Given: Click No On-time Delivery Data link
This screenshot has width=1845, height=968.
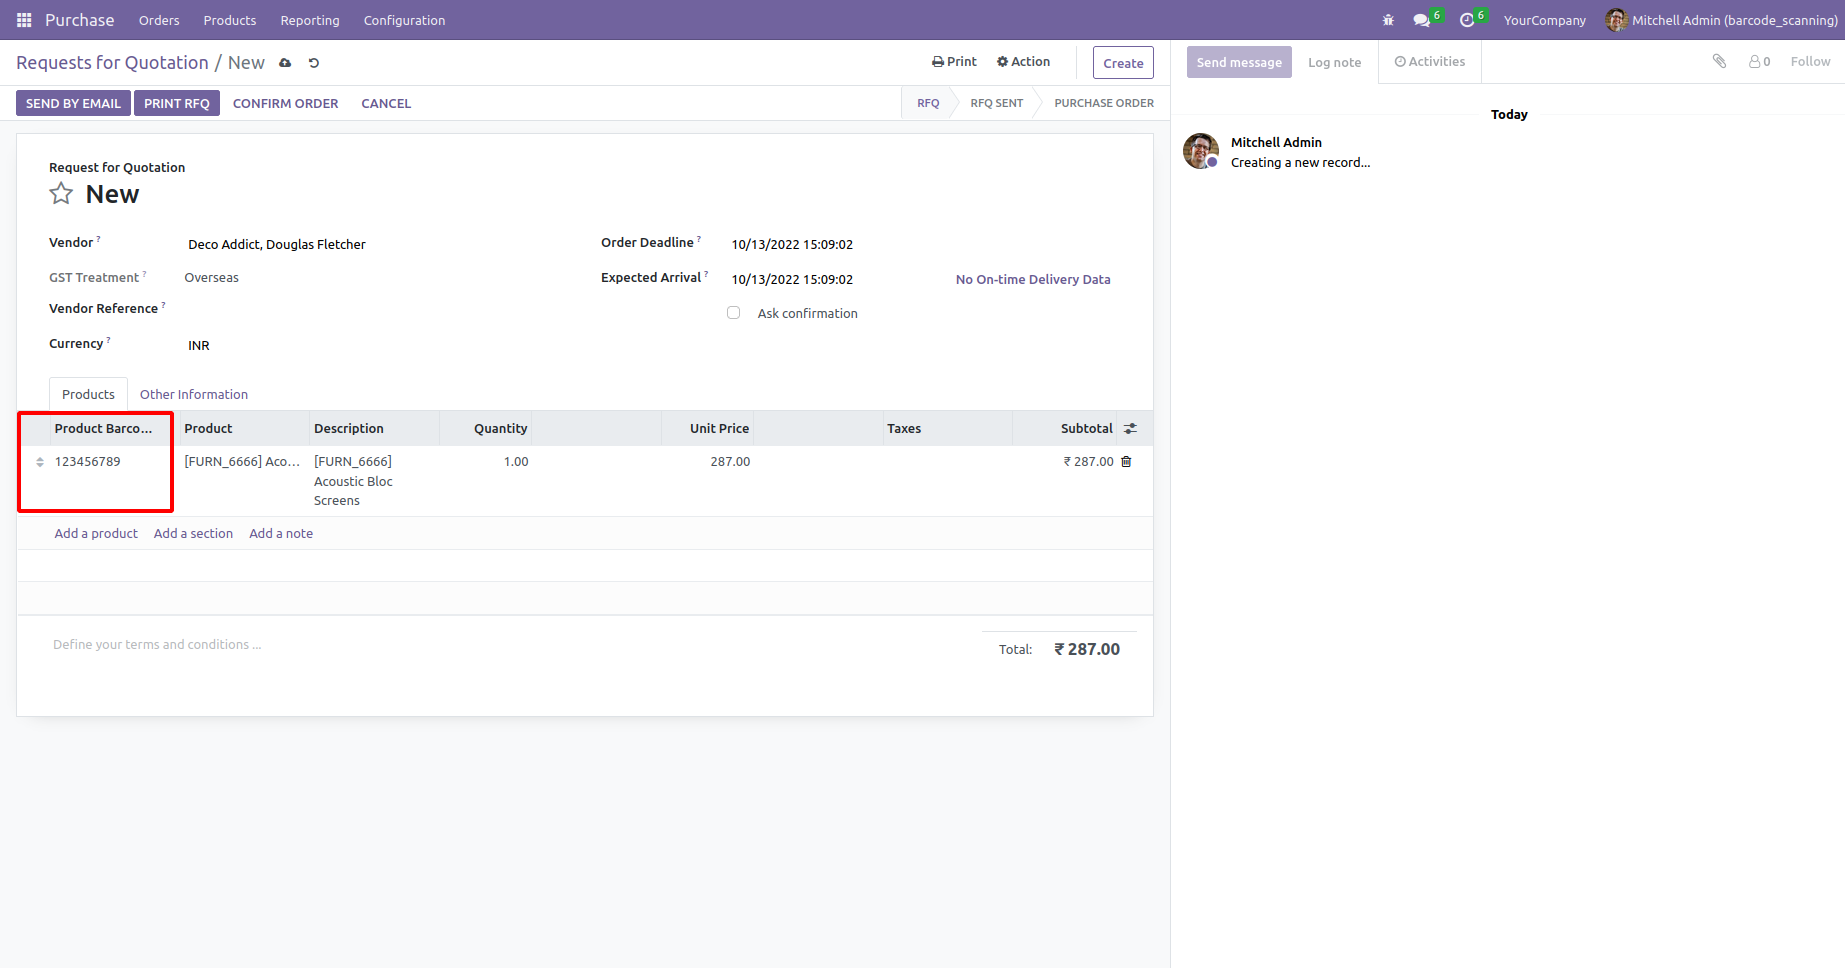Looking at the screenshot, I should (1033, 280).
